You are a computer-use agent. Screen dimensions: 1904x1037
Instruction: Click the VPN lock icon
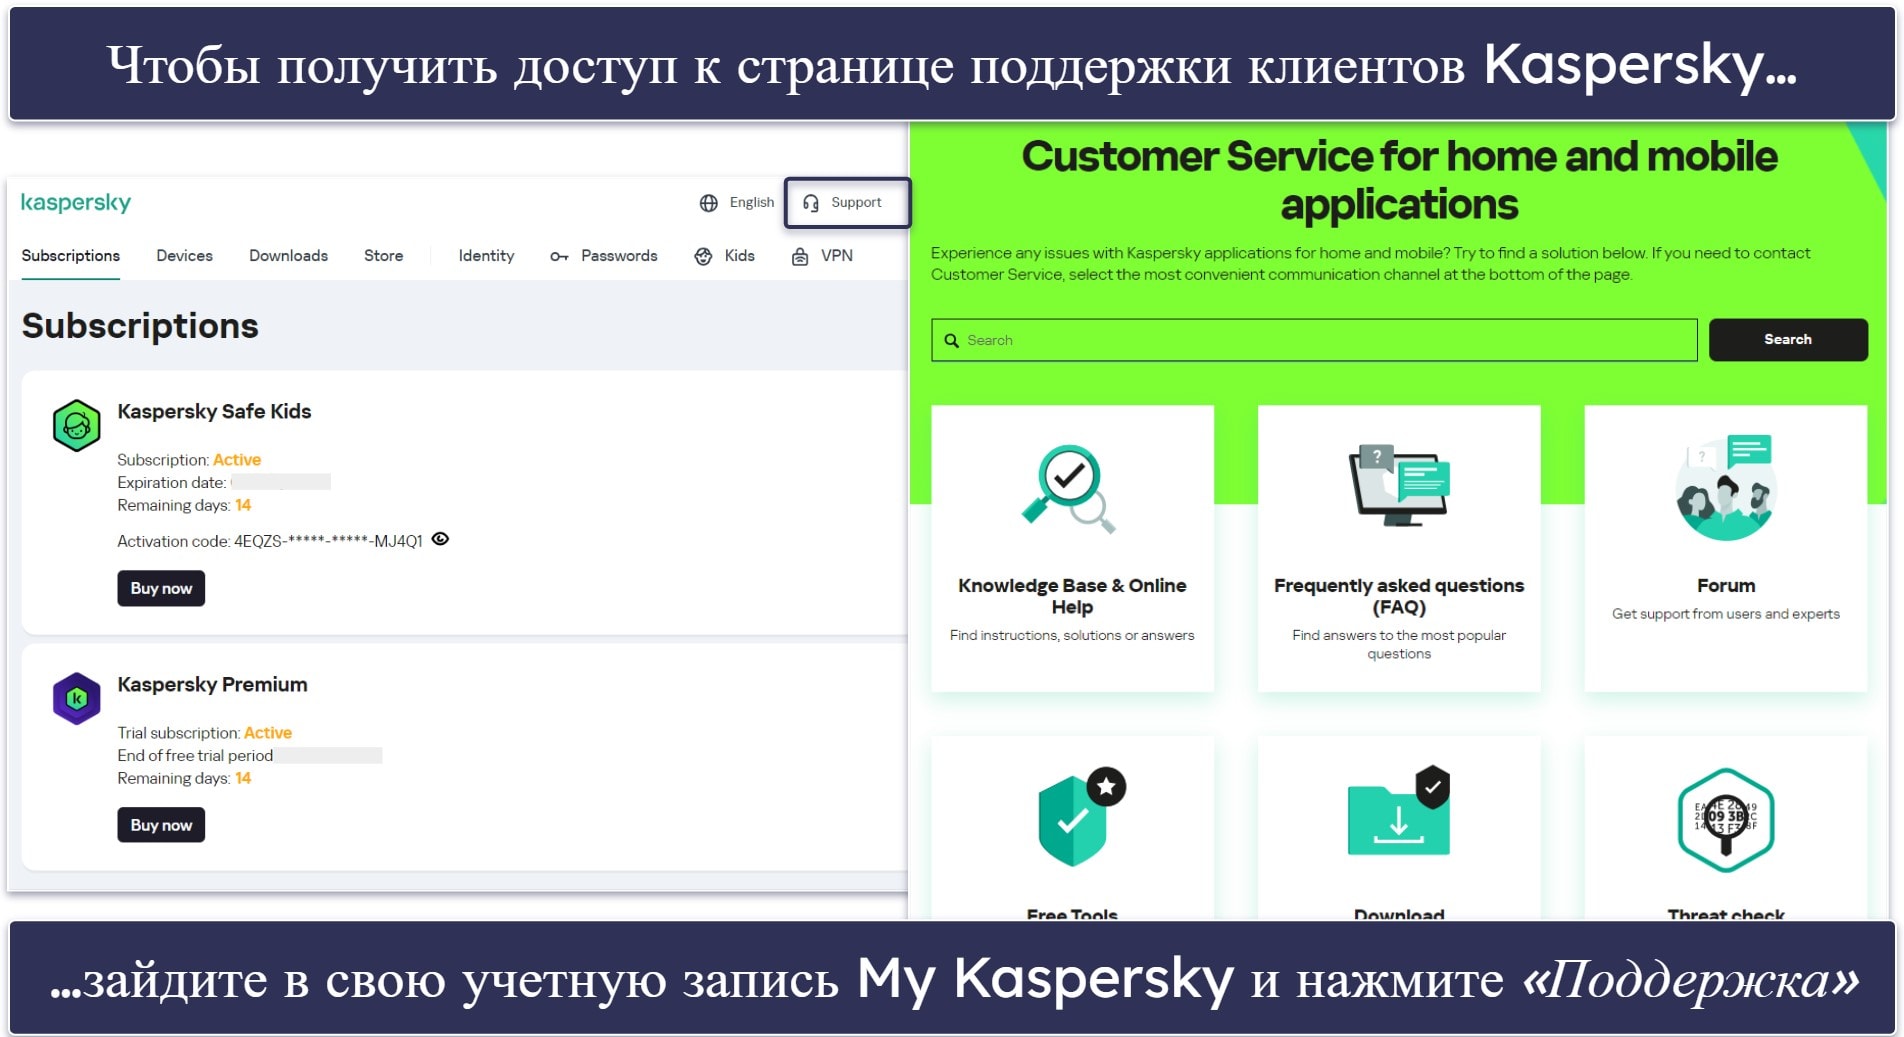(x=800, y=256)
